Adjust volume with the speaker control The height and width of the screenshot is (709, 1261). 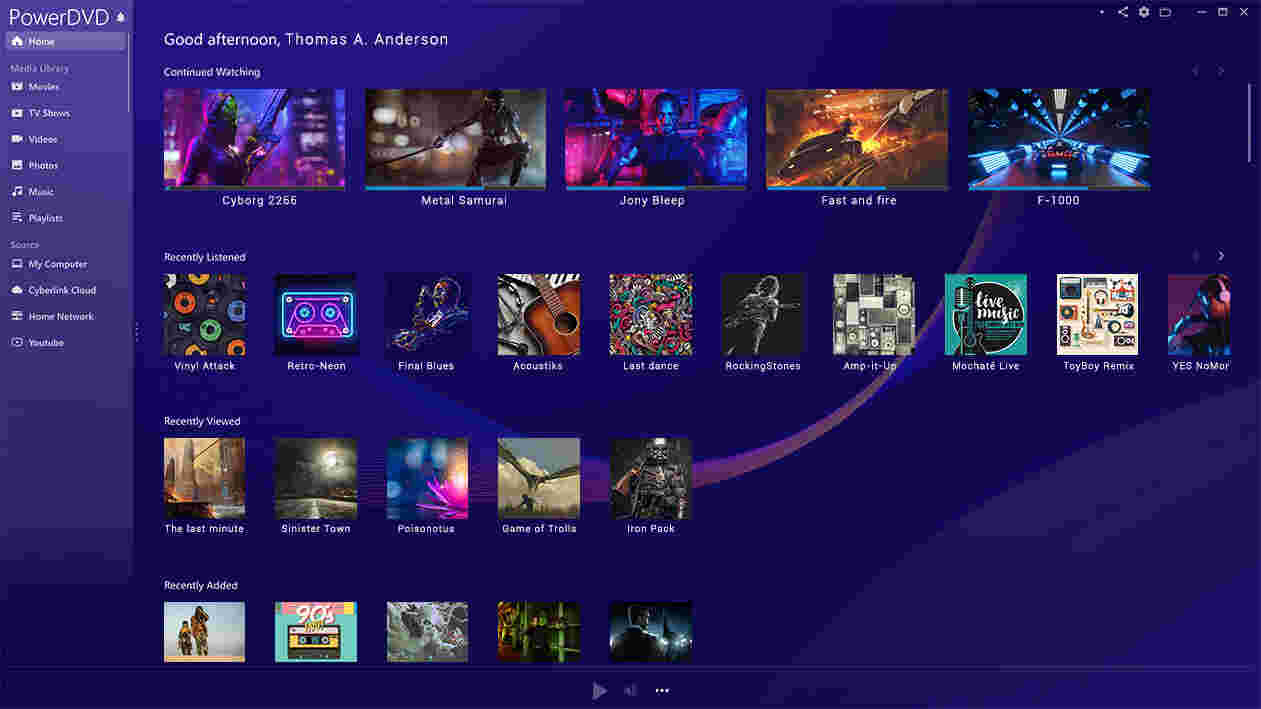click(629, 690)
